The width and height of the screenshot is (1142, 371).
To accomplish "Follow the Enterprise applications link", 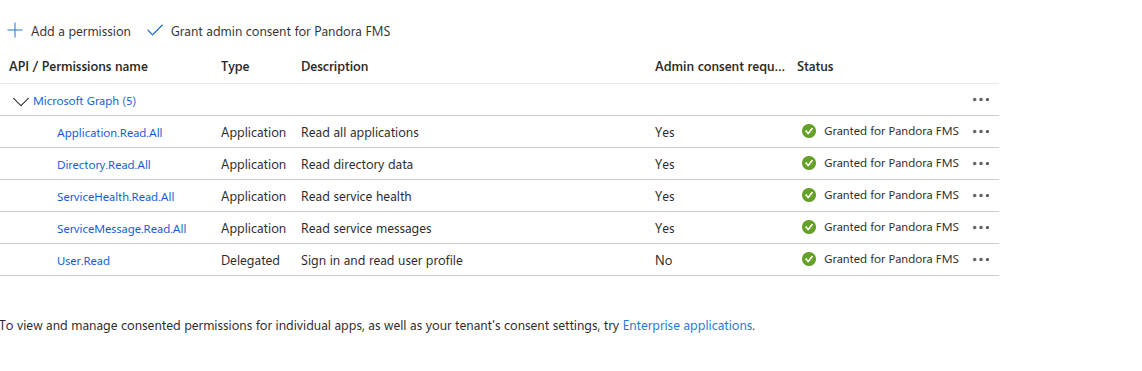I will point(688,326).
